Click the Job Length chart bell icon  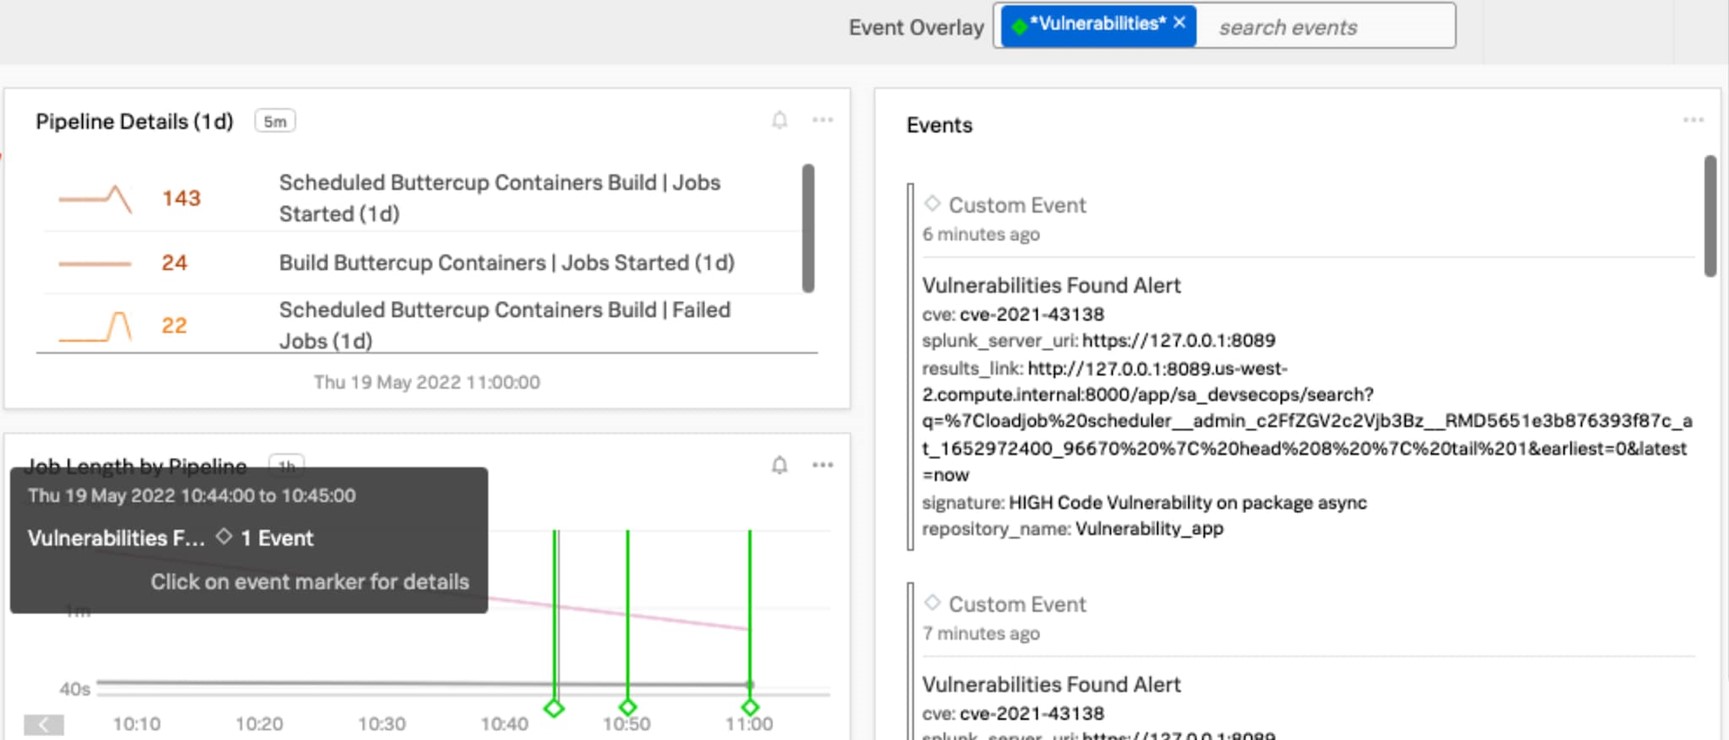[x=780, y=465]
